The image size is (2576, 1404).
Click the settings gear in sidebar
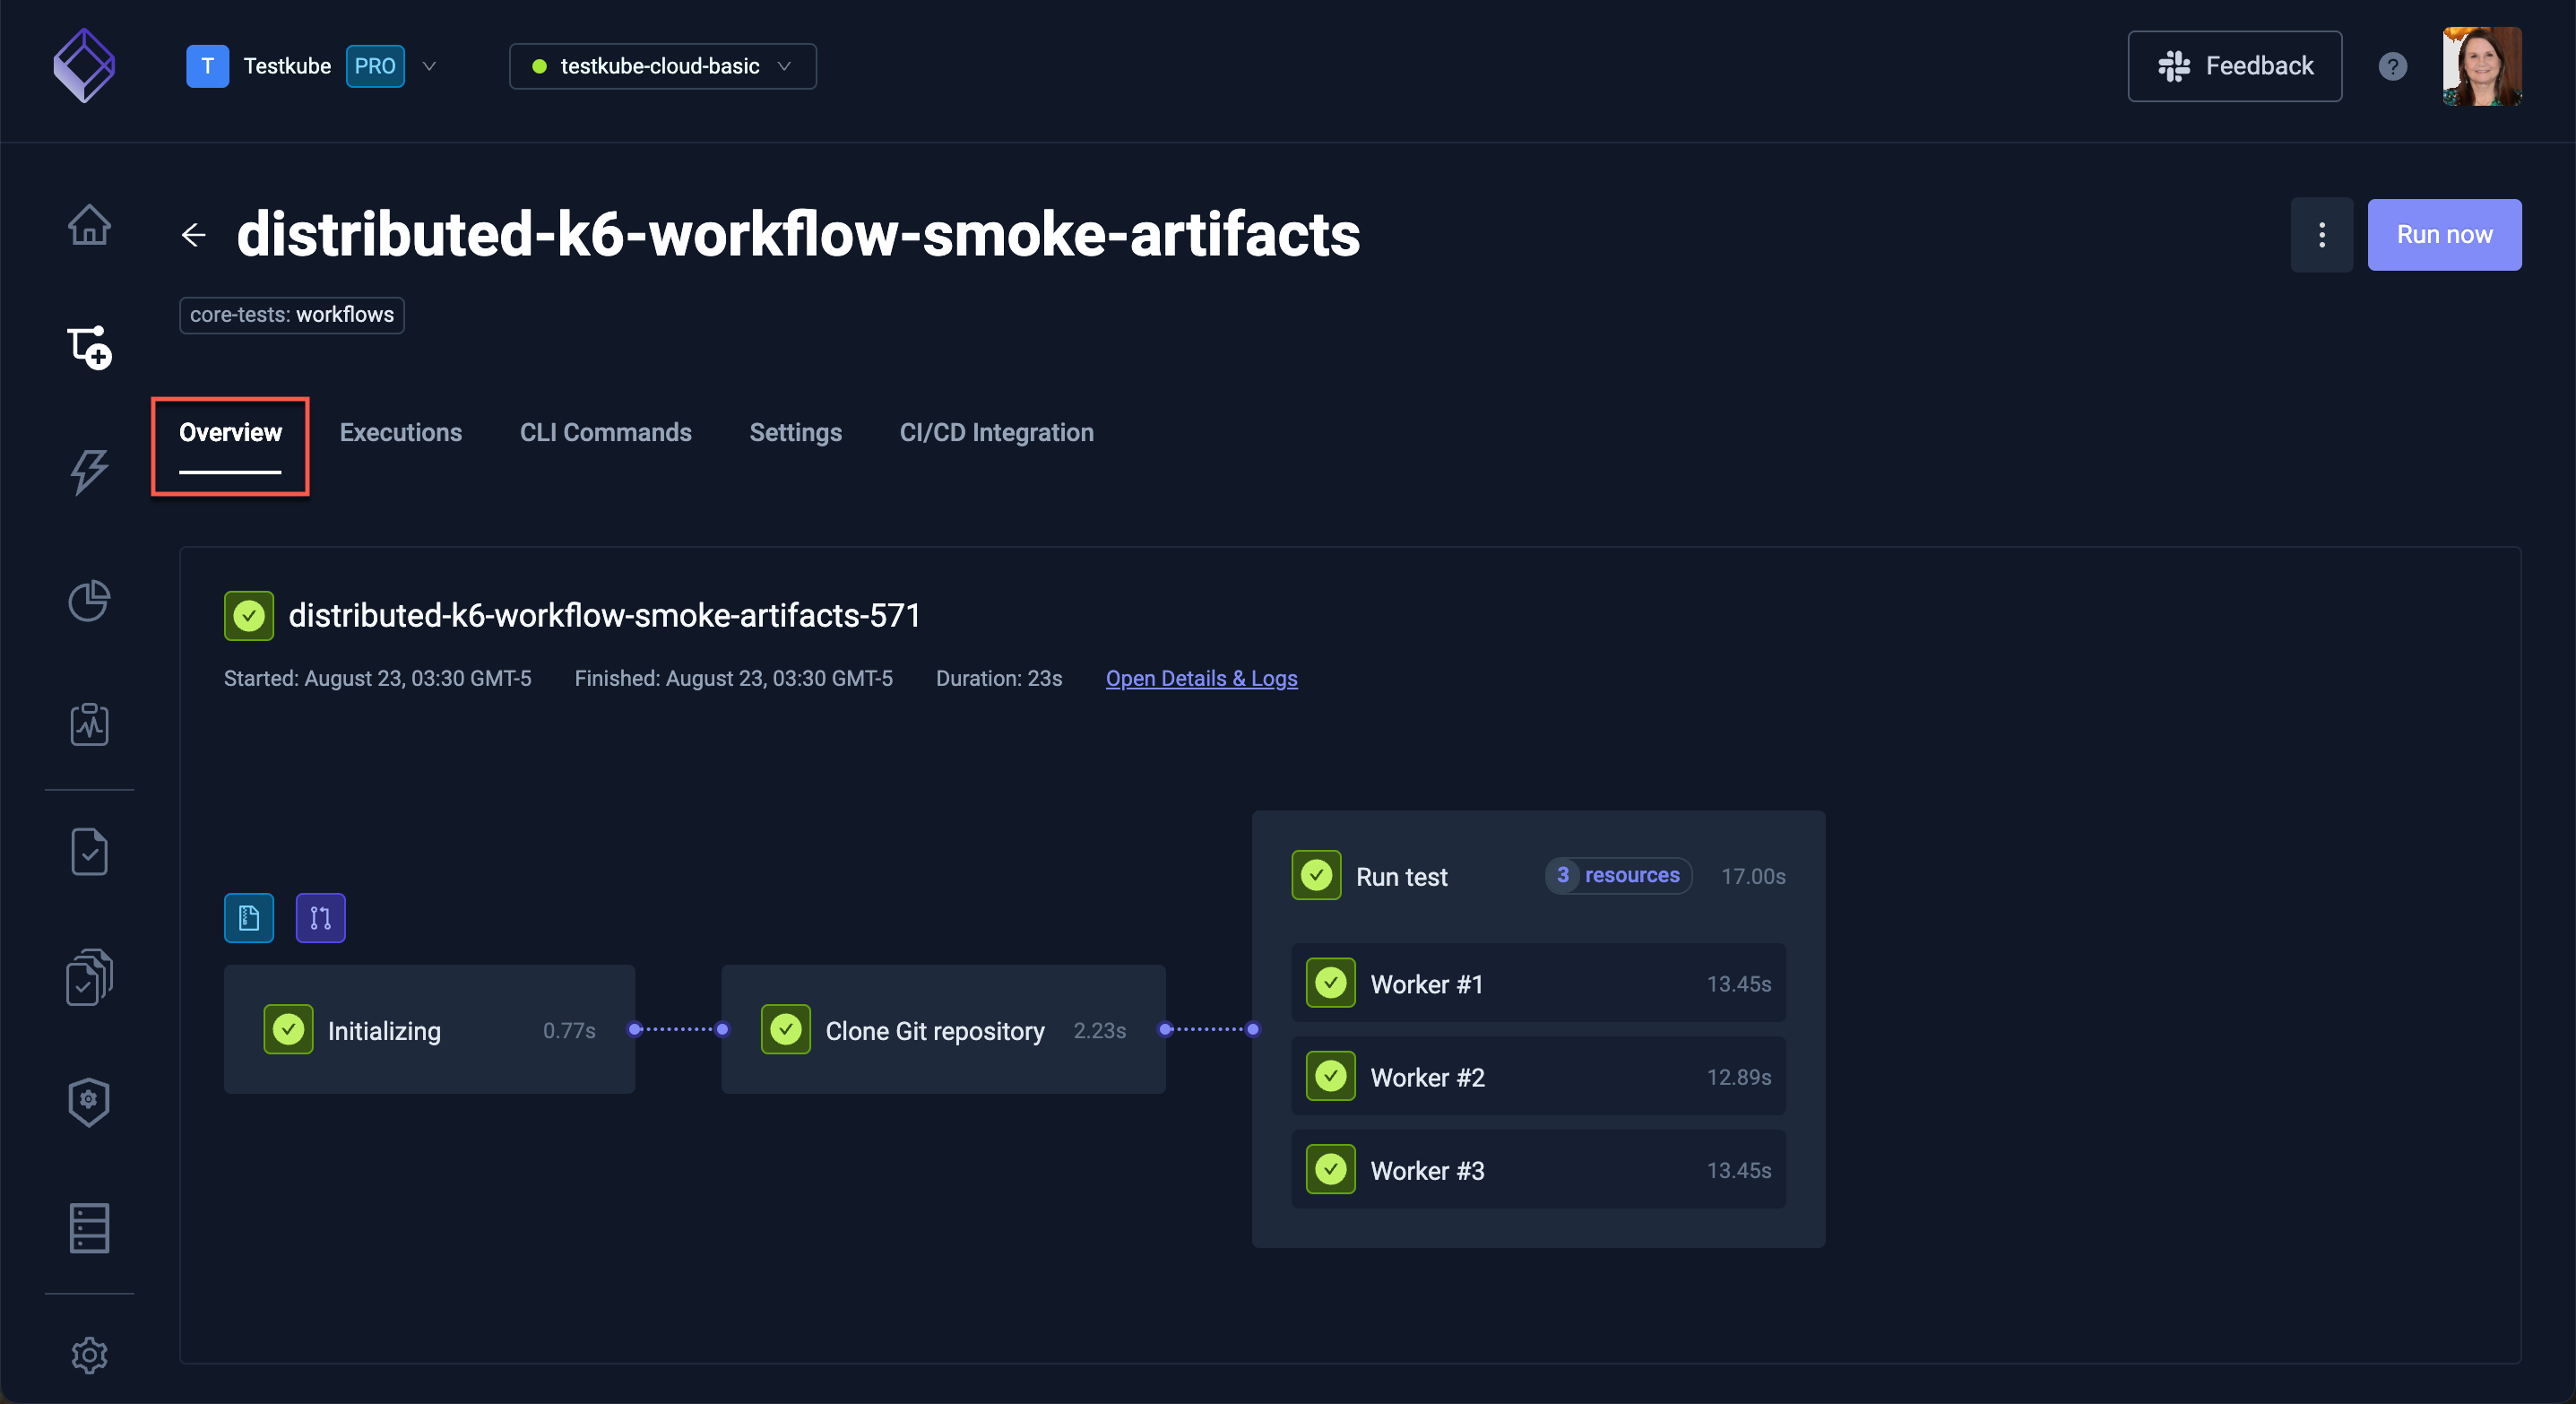(89, 1354)
